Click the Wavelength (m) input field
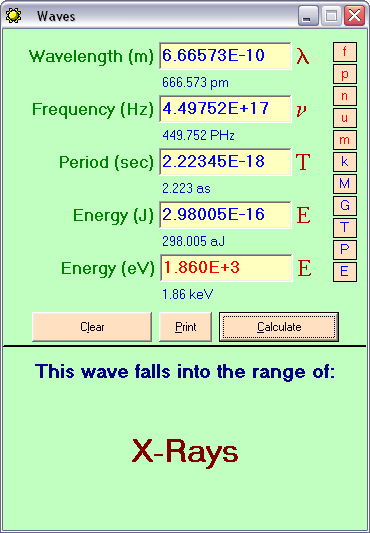 [225, 56]
